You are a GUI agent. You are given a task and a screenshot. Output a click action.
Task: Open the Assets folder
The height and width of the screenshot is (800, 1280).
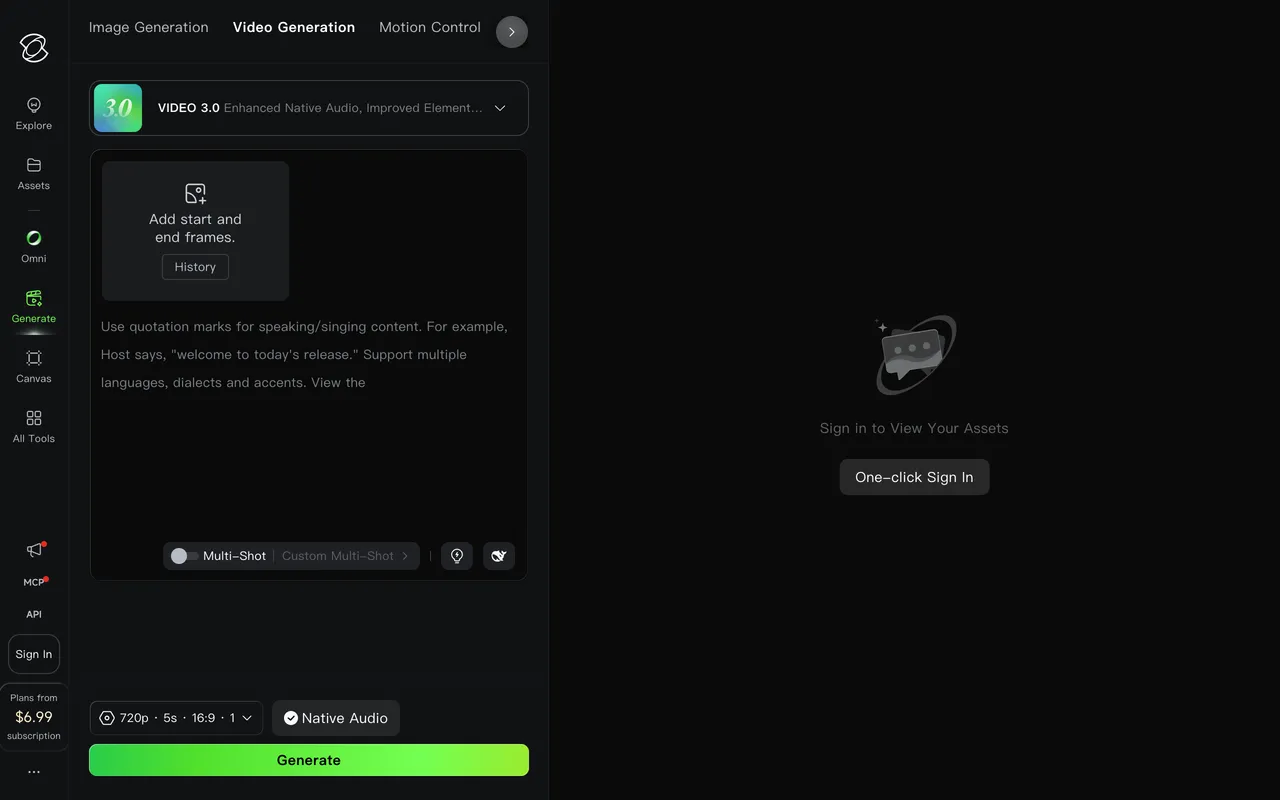pyautogui.click(x=34, y=174)
